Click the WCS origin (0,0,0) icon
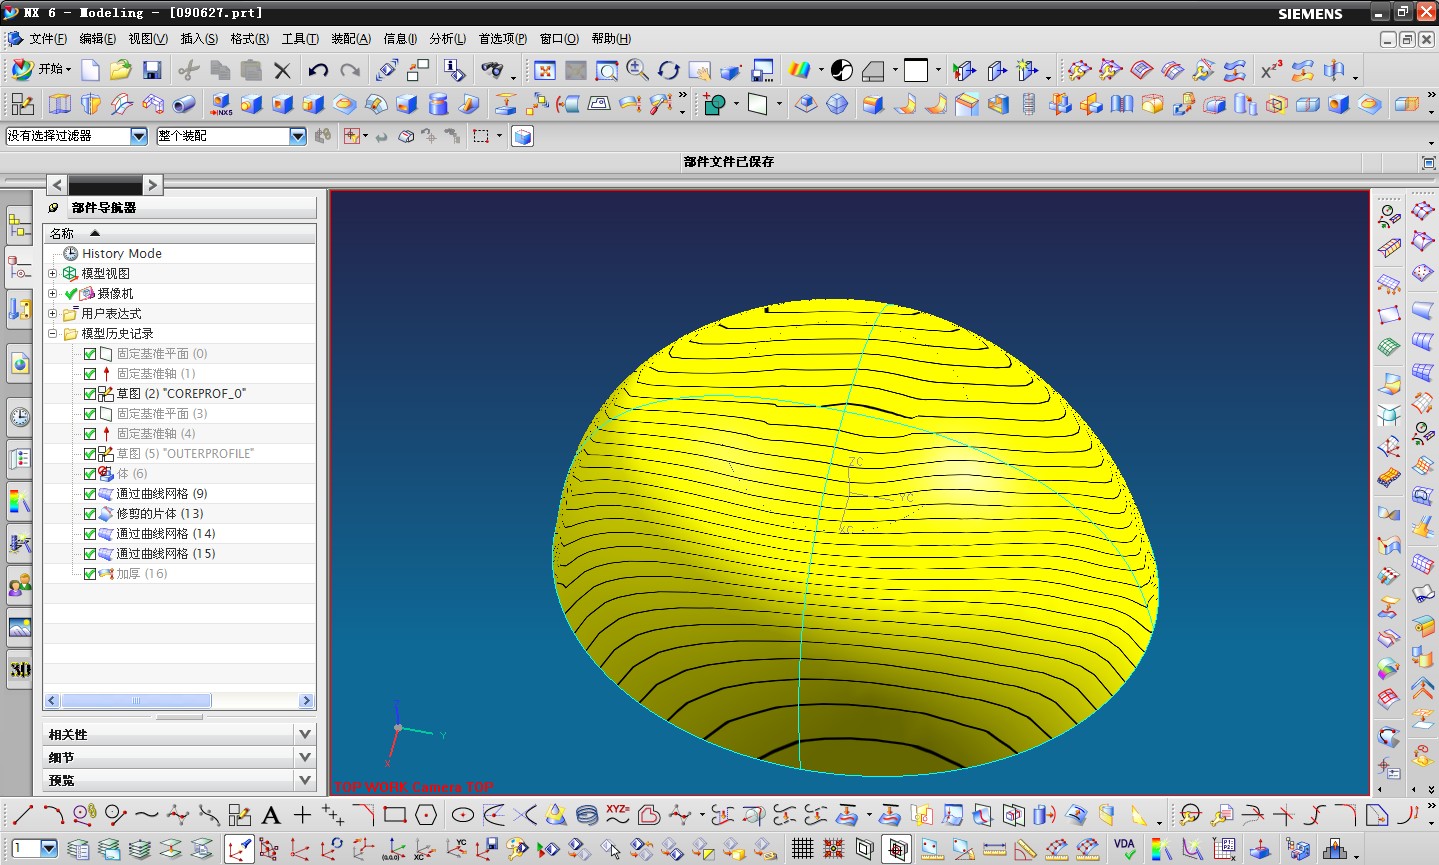 [393, 849]
